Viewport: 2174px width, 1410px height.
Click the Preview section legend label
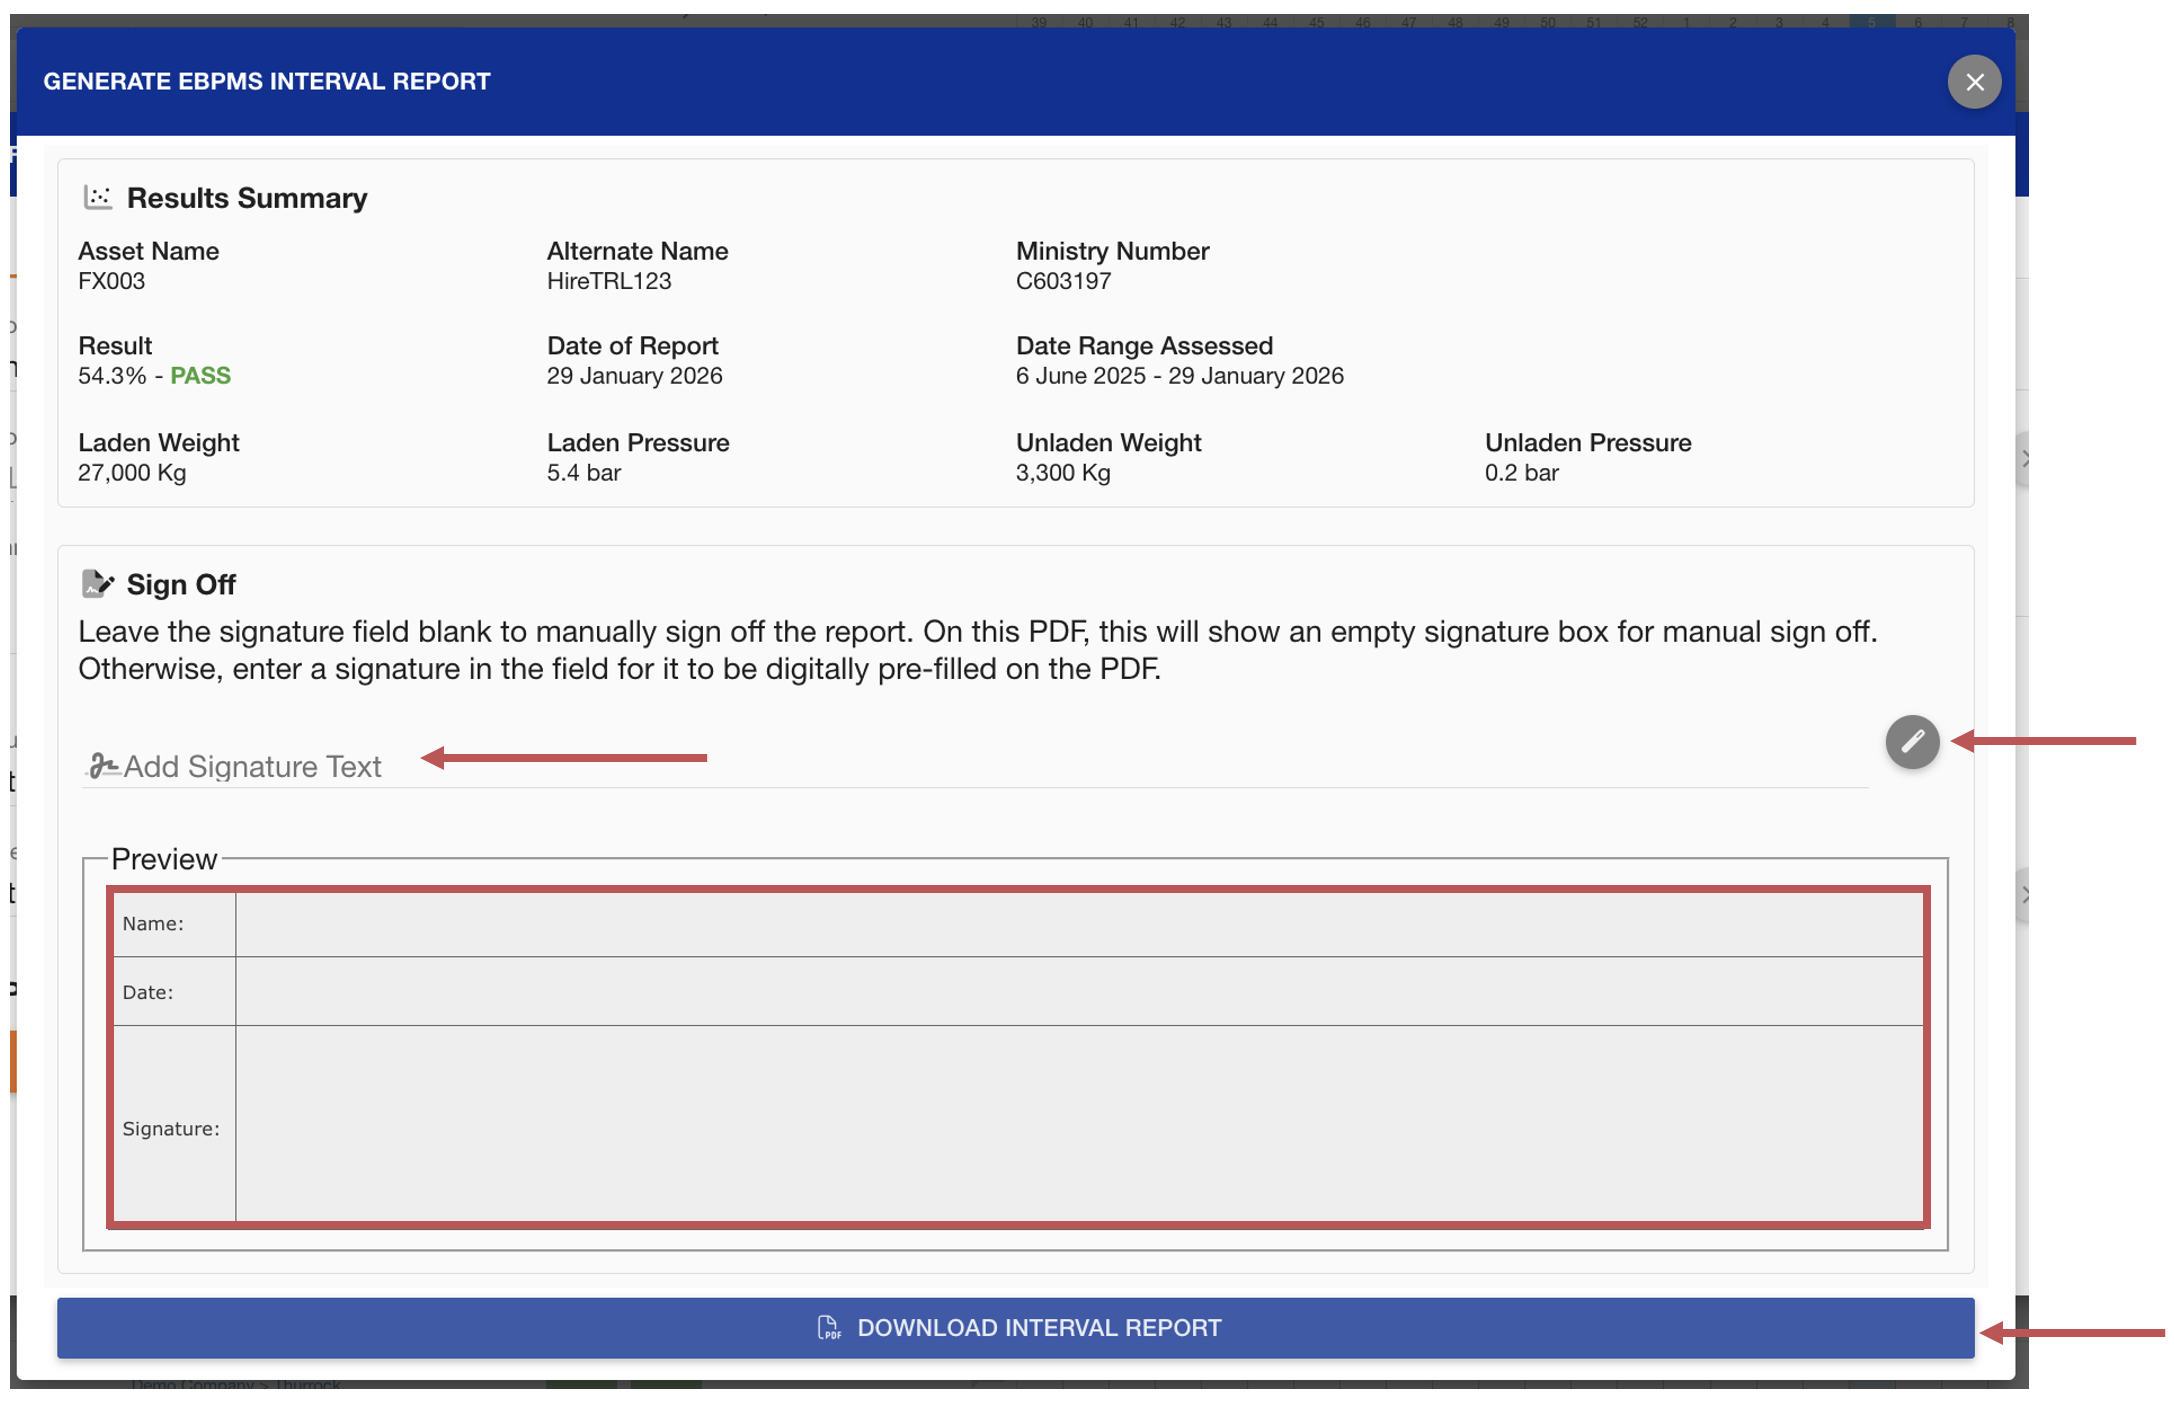(x=164, y=859)
